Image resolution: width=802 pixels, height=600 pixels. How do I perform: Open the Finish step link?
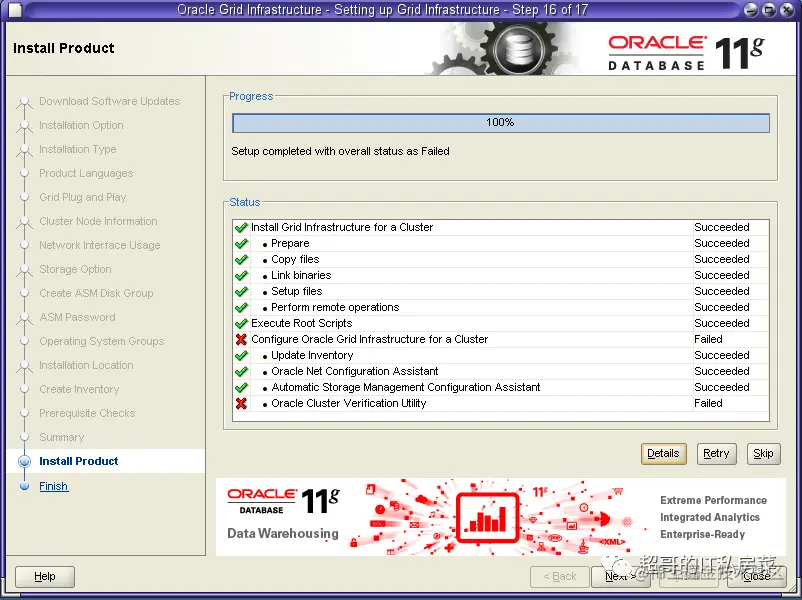54,486
